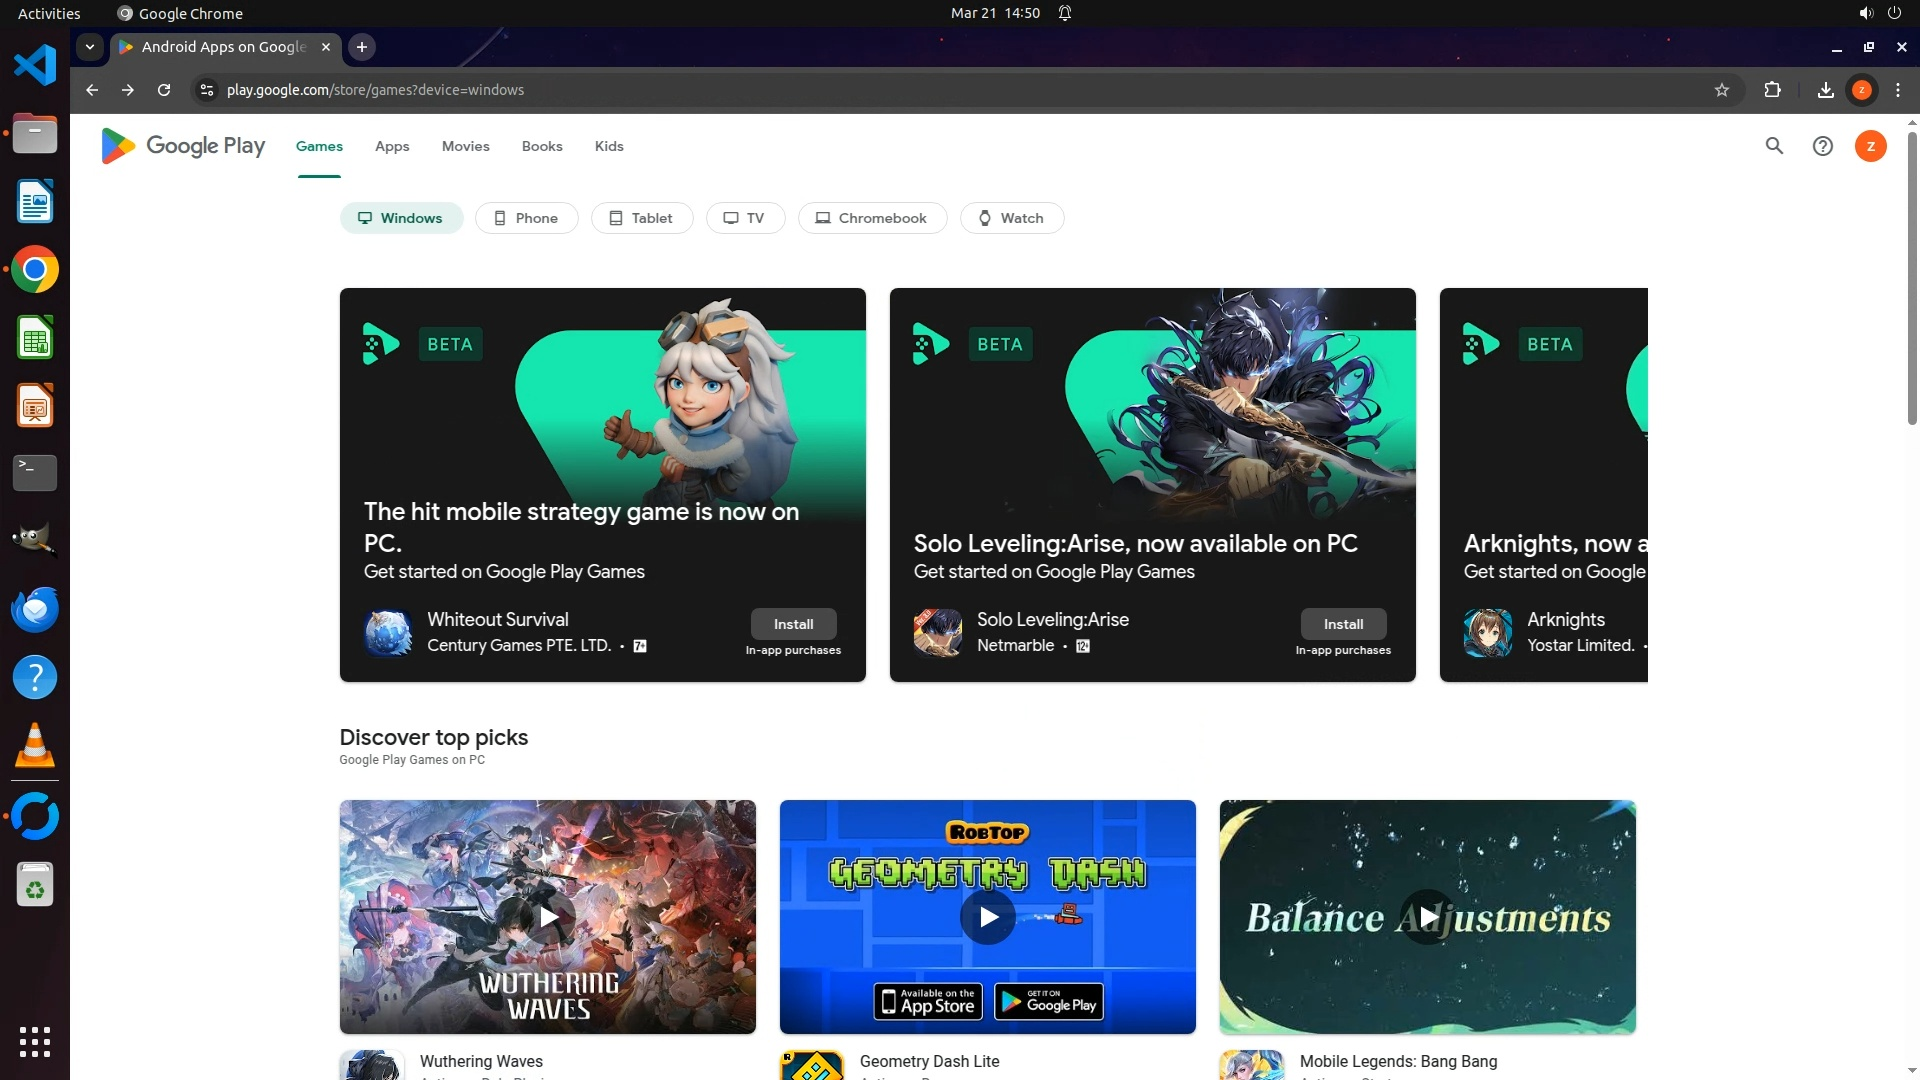Viewport: 1920px width, 1080px height.
Task: Open Google Play search icon
Action: (x=1774, y=146)
